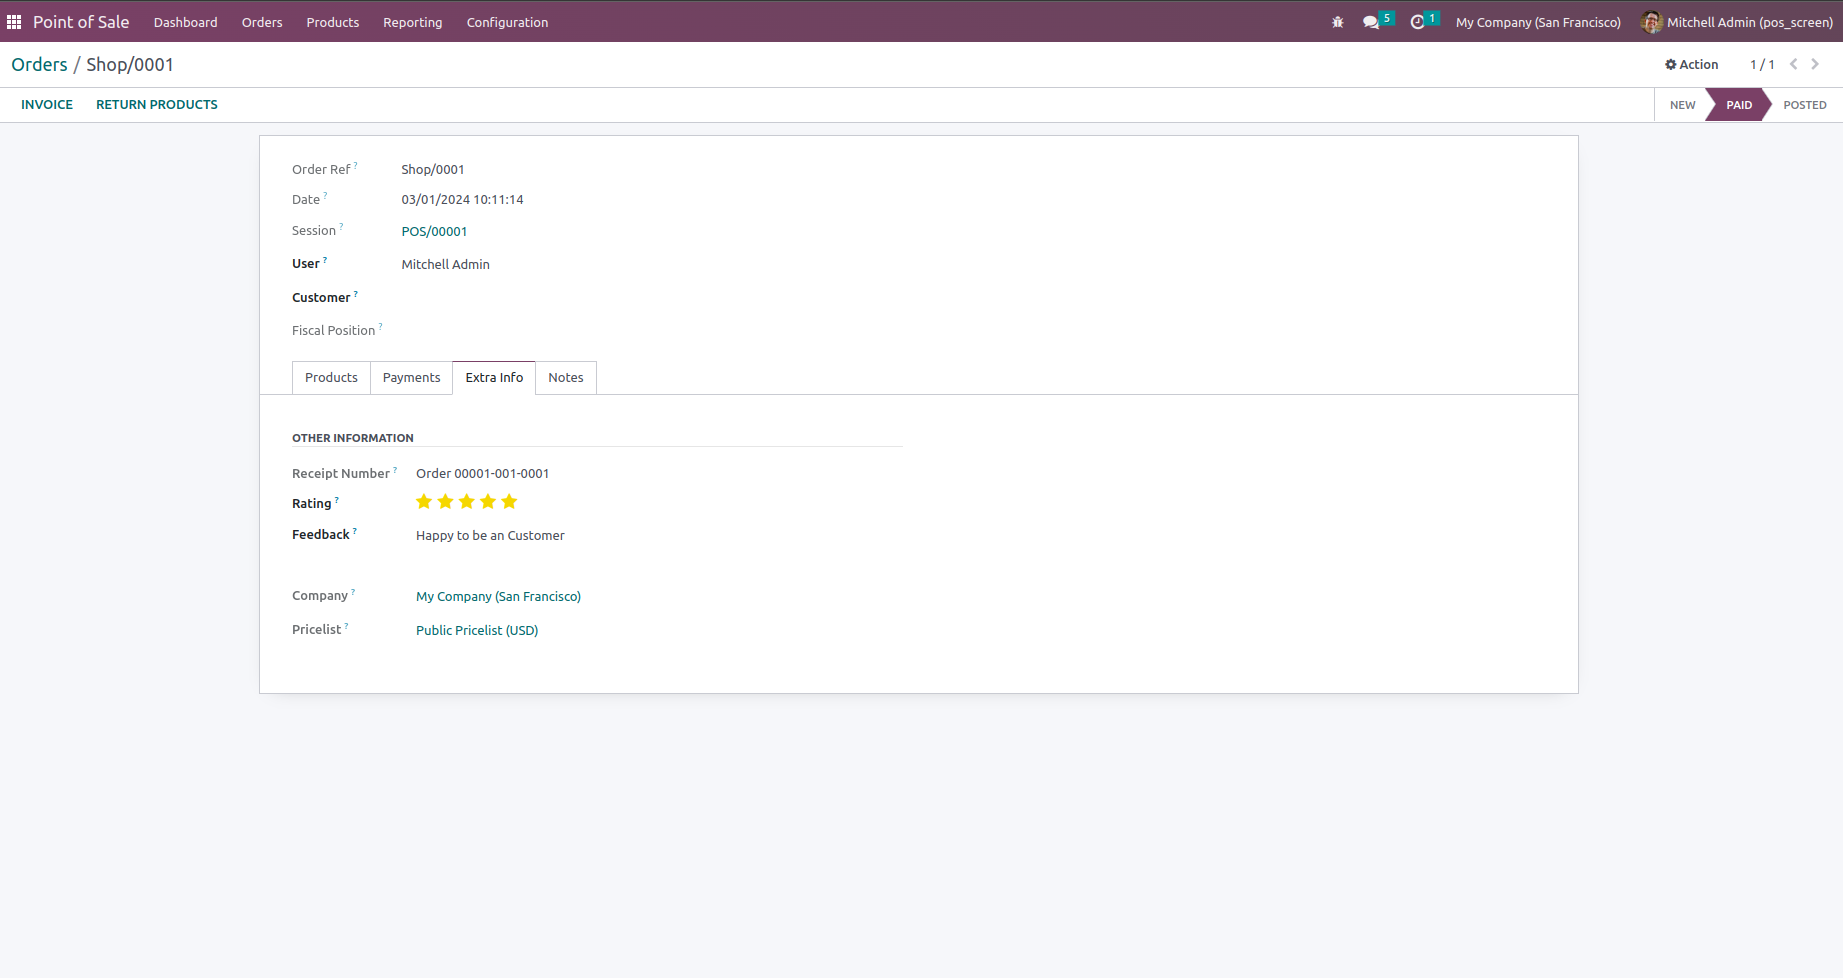Select the Extra Info tab
This screenshot has width=1843, height=978.
(x=494, y=377)
